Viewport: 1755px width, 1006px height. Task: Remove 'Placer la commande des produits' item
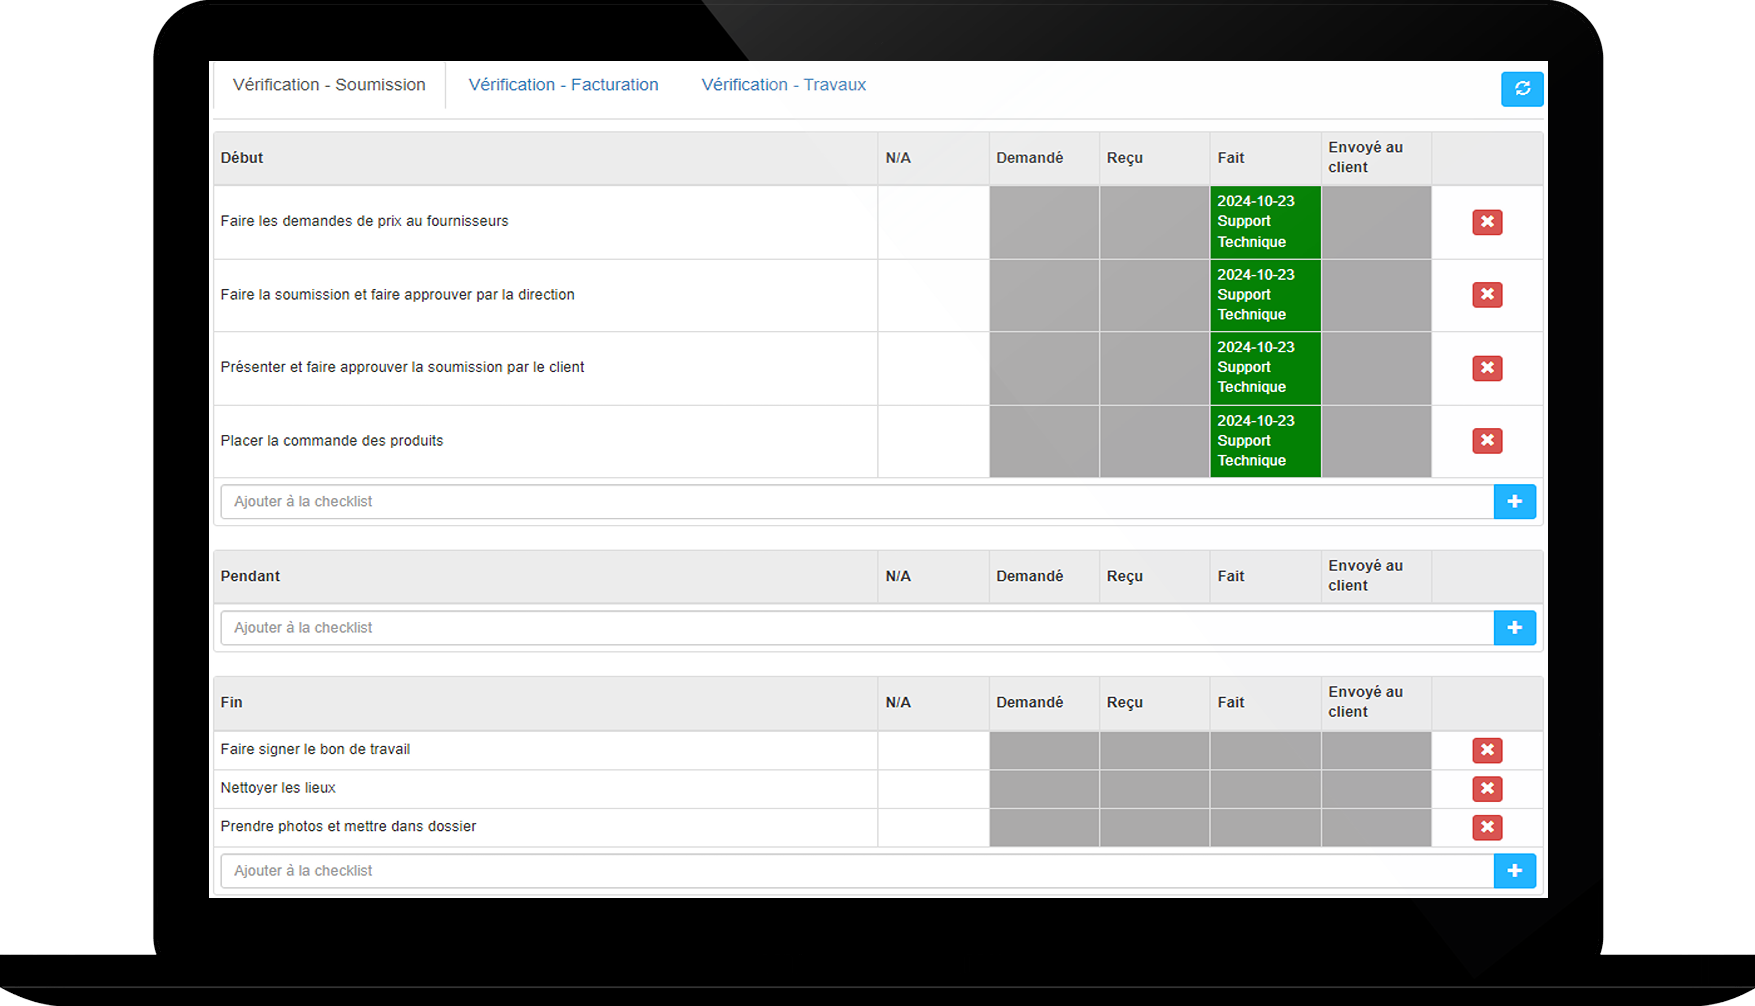point(1487,441)
